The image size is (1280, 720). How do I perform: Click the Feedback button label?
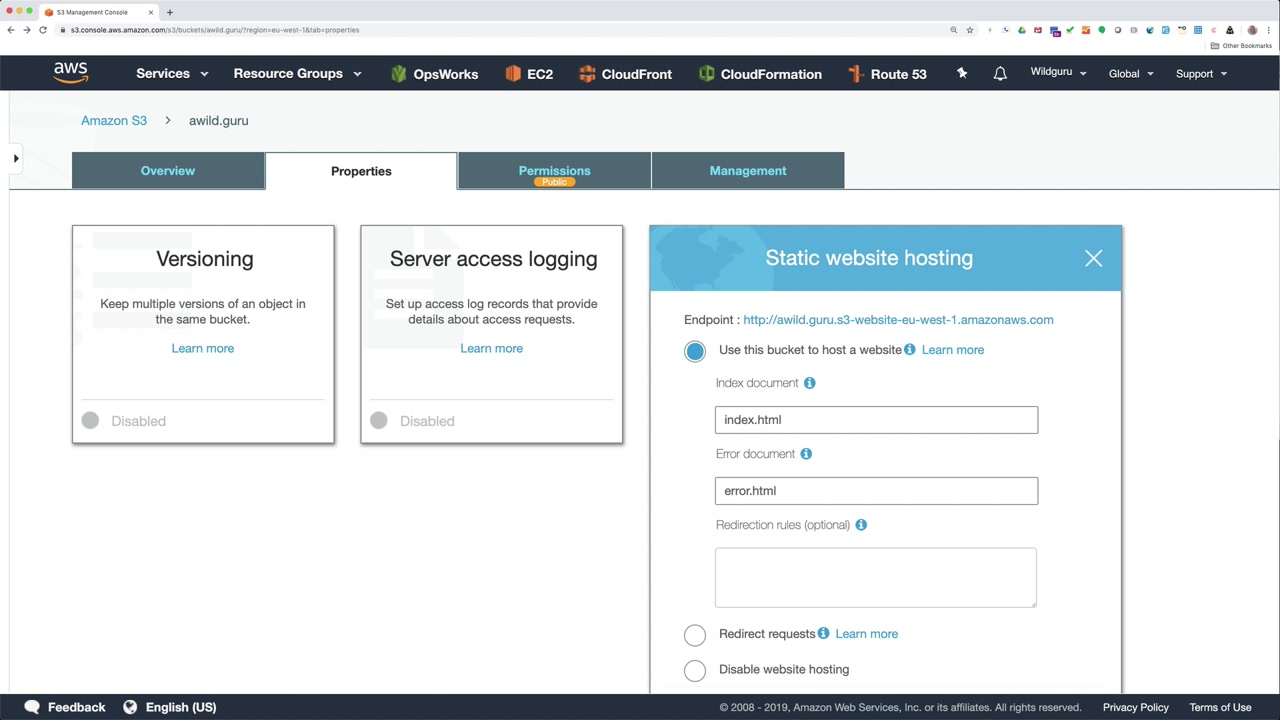pyautogui.click(x=76, y=707)
